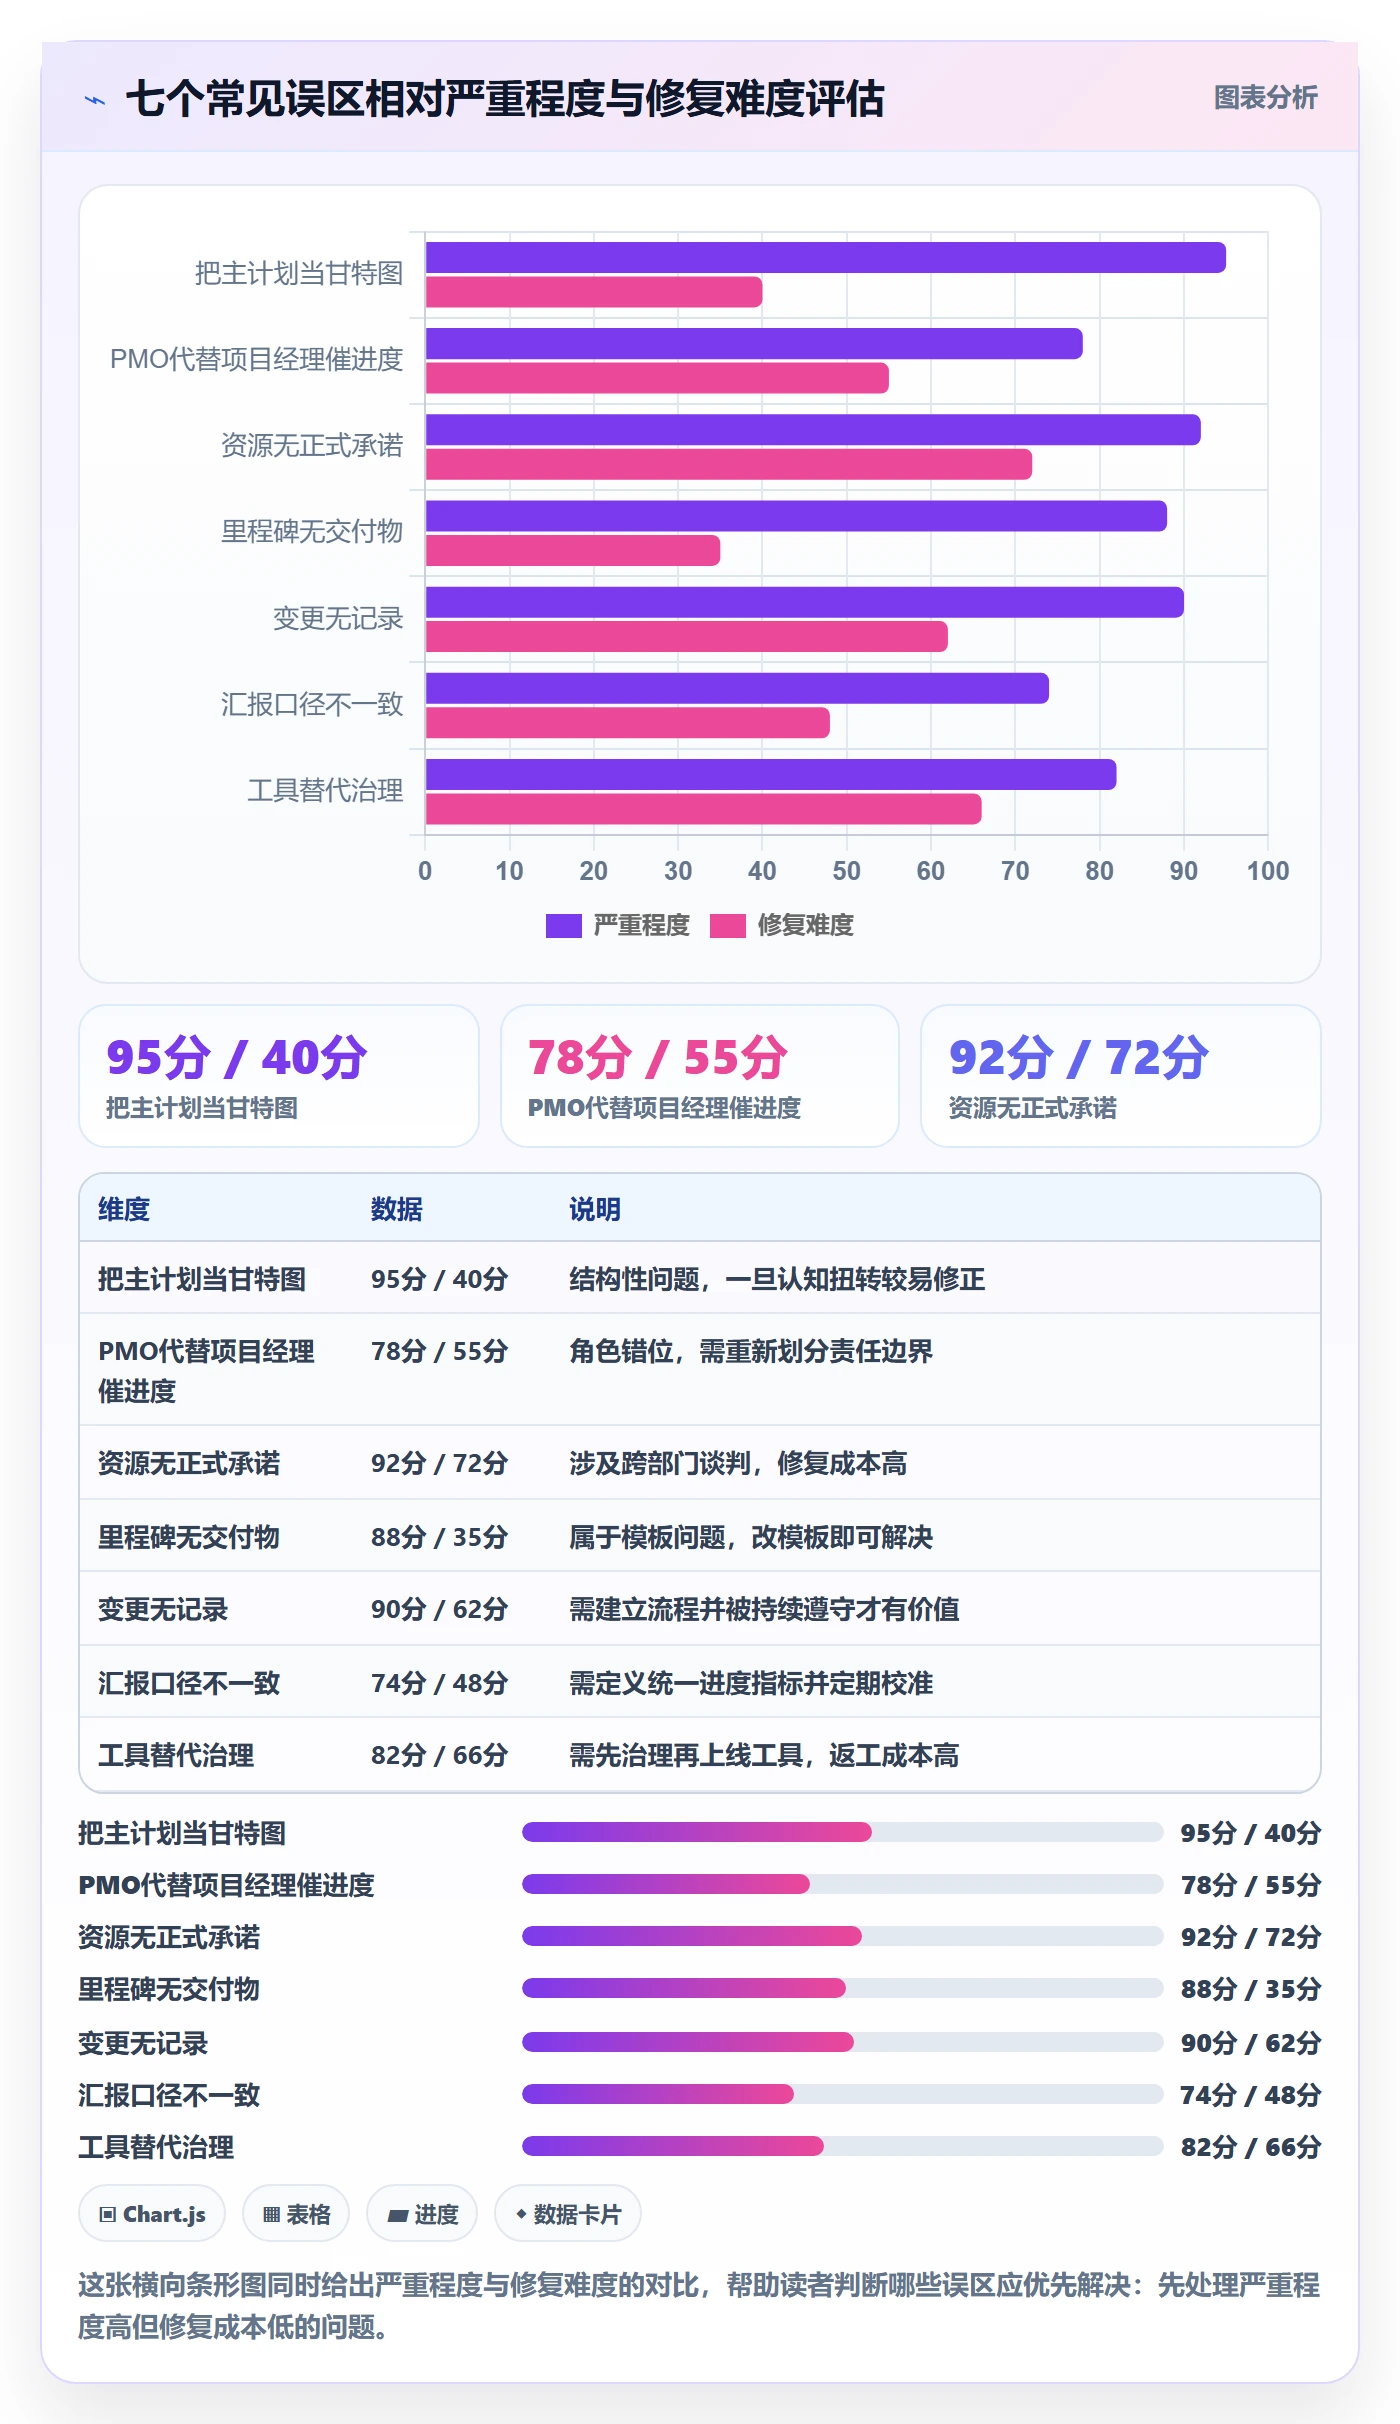Select the 表格 tag chip
Viewport: 1400px width, 2424px height.
tap(296, 2214)
